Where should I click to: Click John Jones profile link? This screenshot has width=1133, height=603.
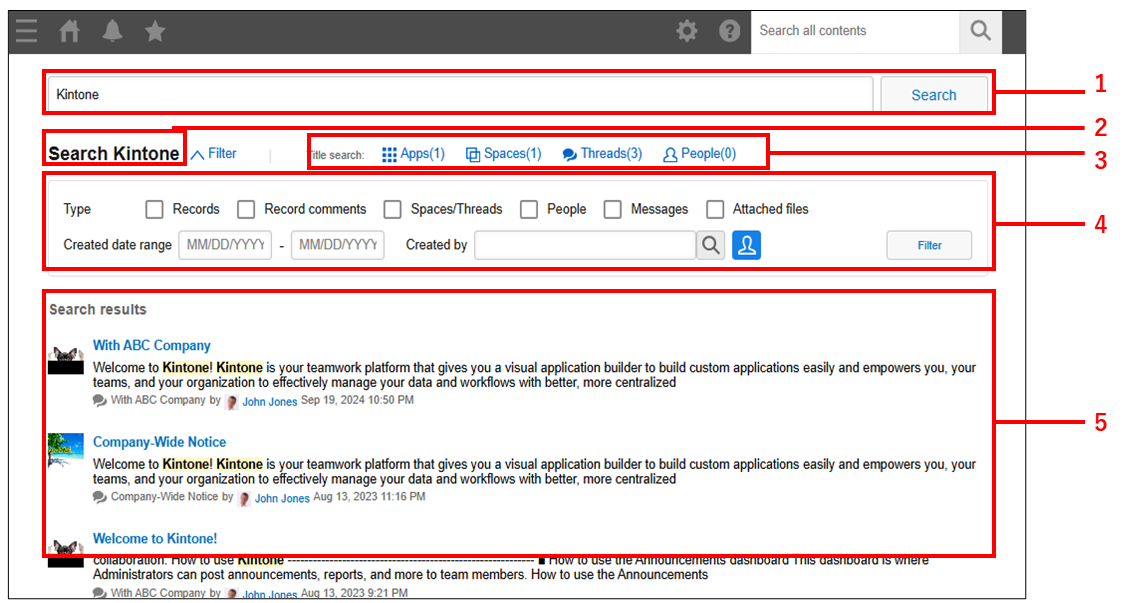coord(270,401)
